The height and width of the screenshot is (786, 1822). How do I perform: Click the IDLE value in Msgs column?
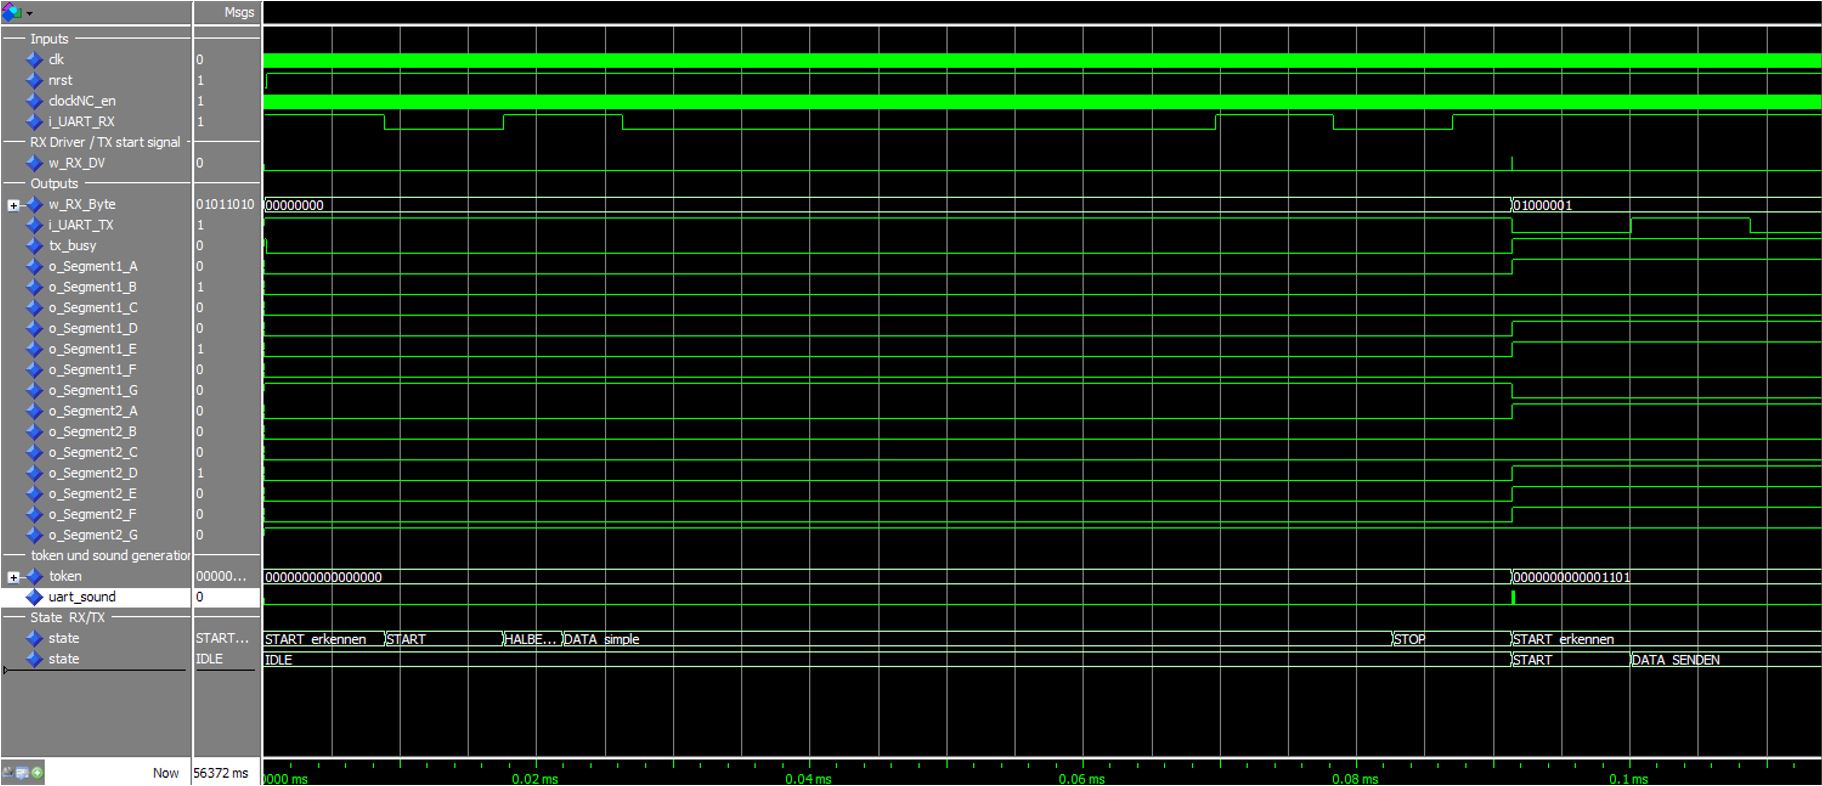pos(210,659)
